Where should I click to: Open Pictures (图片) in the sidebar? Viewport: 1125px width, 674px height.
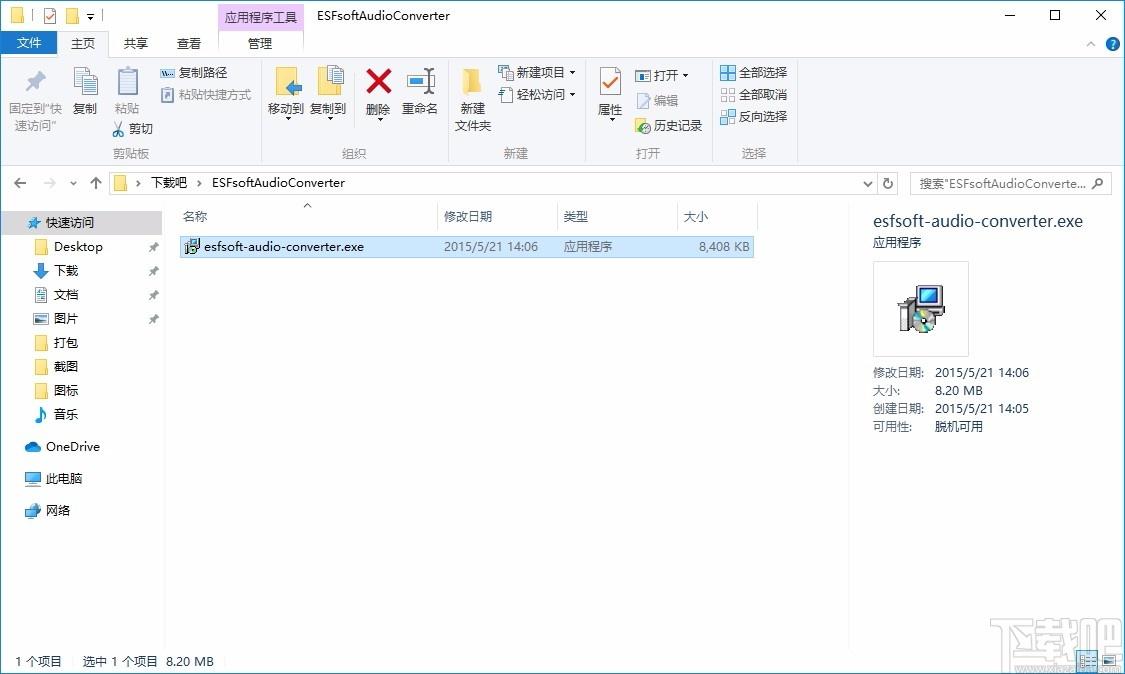(x=66, y=319)
